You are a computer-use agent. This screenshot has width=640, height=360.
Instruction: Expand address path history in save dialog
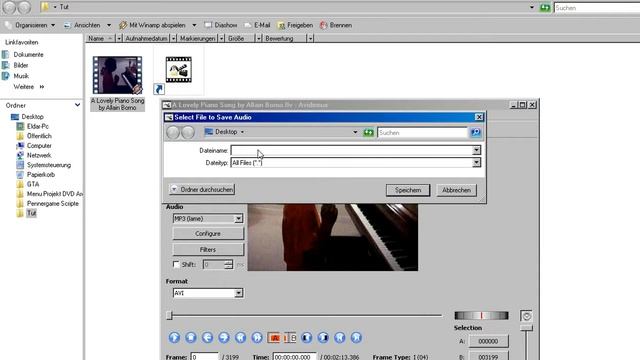(x=355, y=132)
